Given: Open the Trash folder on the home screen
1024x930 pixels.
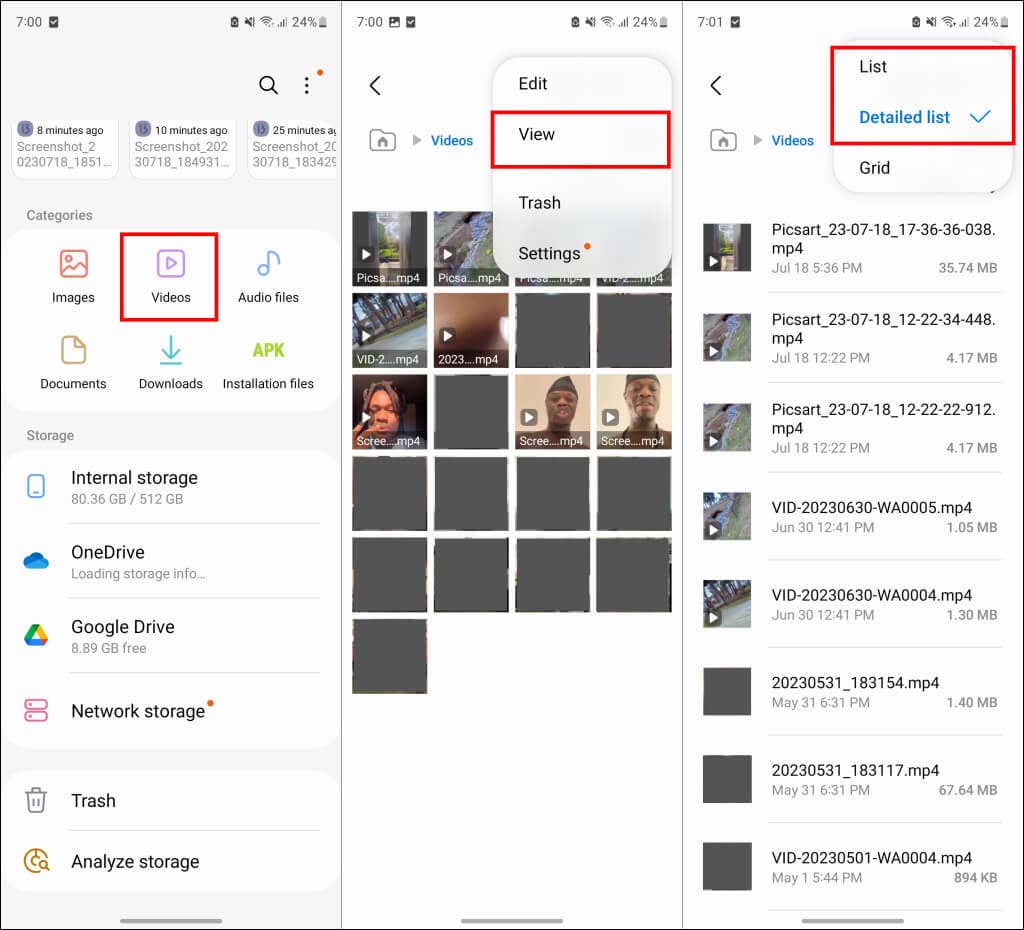Looking at the screenshot, I should pos(93,800).
